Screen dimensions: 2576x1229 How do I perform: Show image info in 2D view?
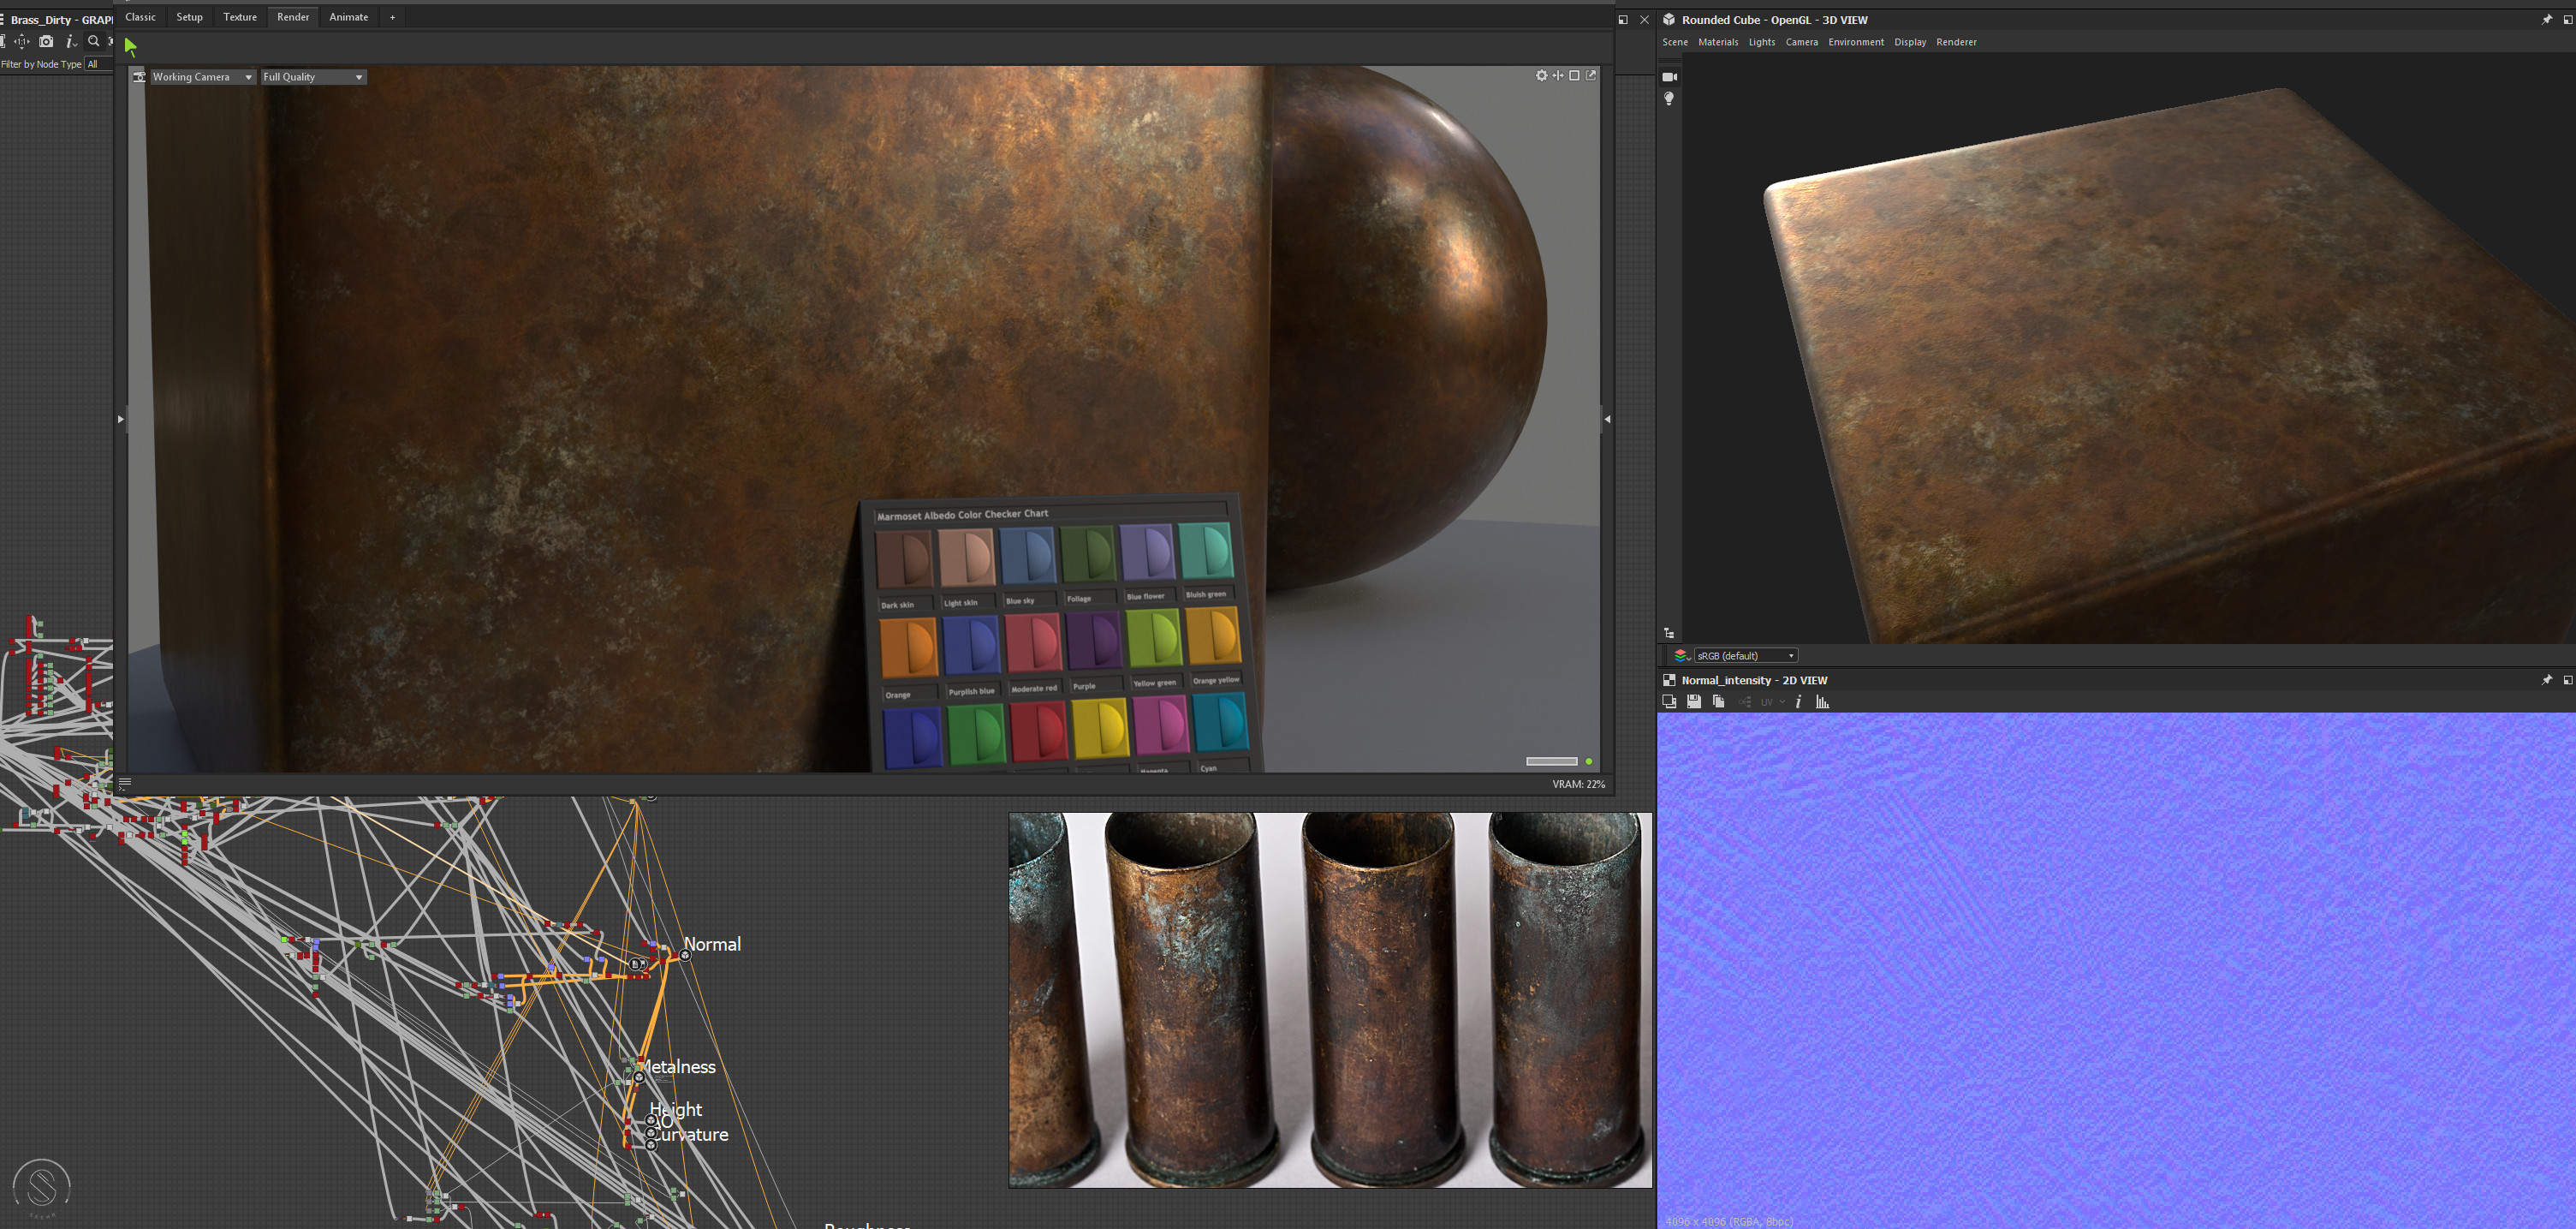1798,702
